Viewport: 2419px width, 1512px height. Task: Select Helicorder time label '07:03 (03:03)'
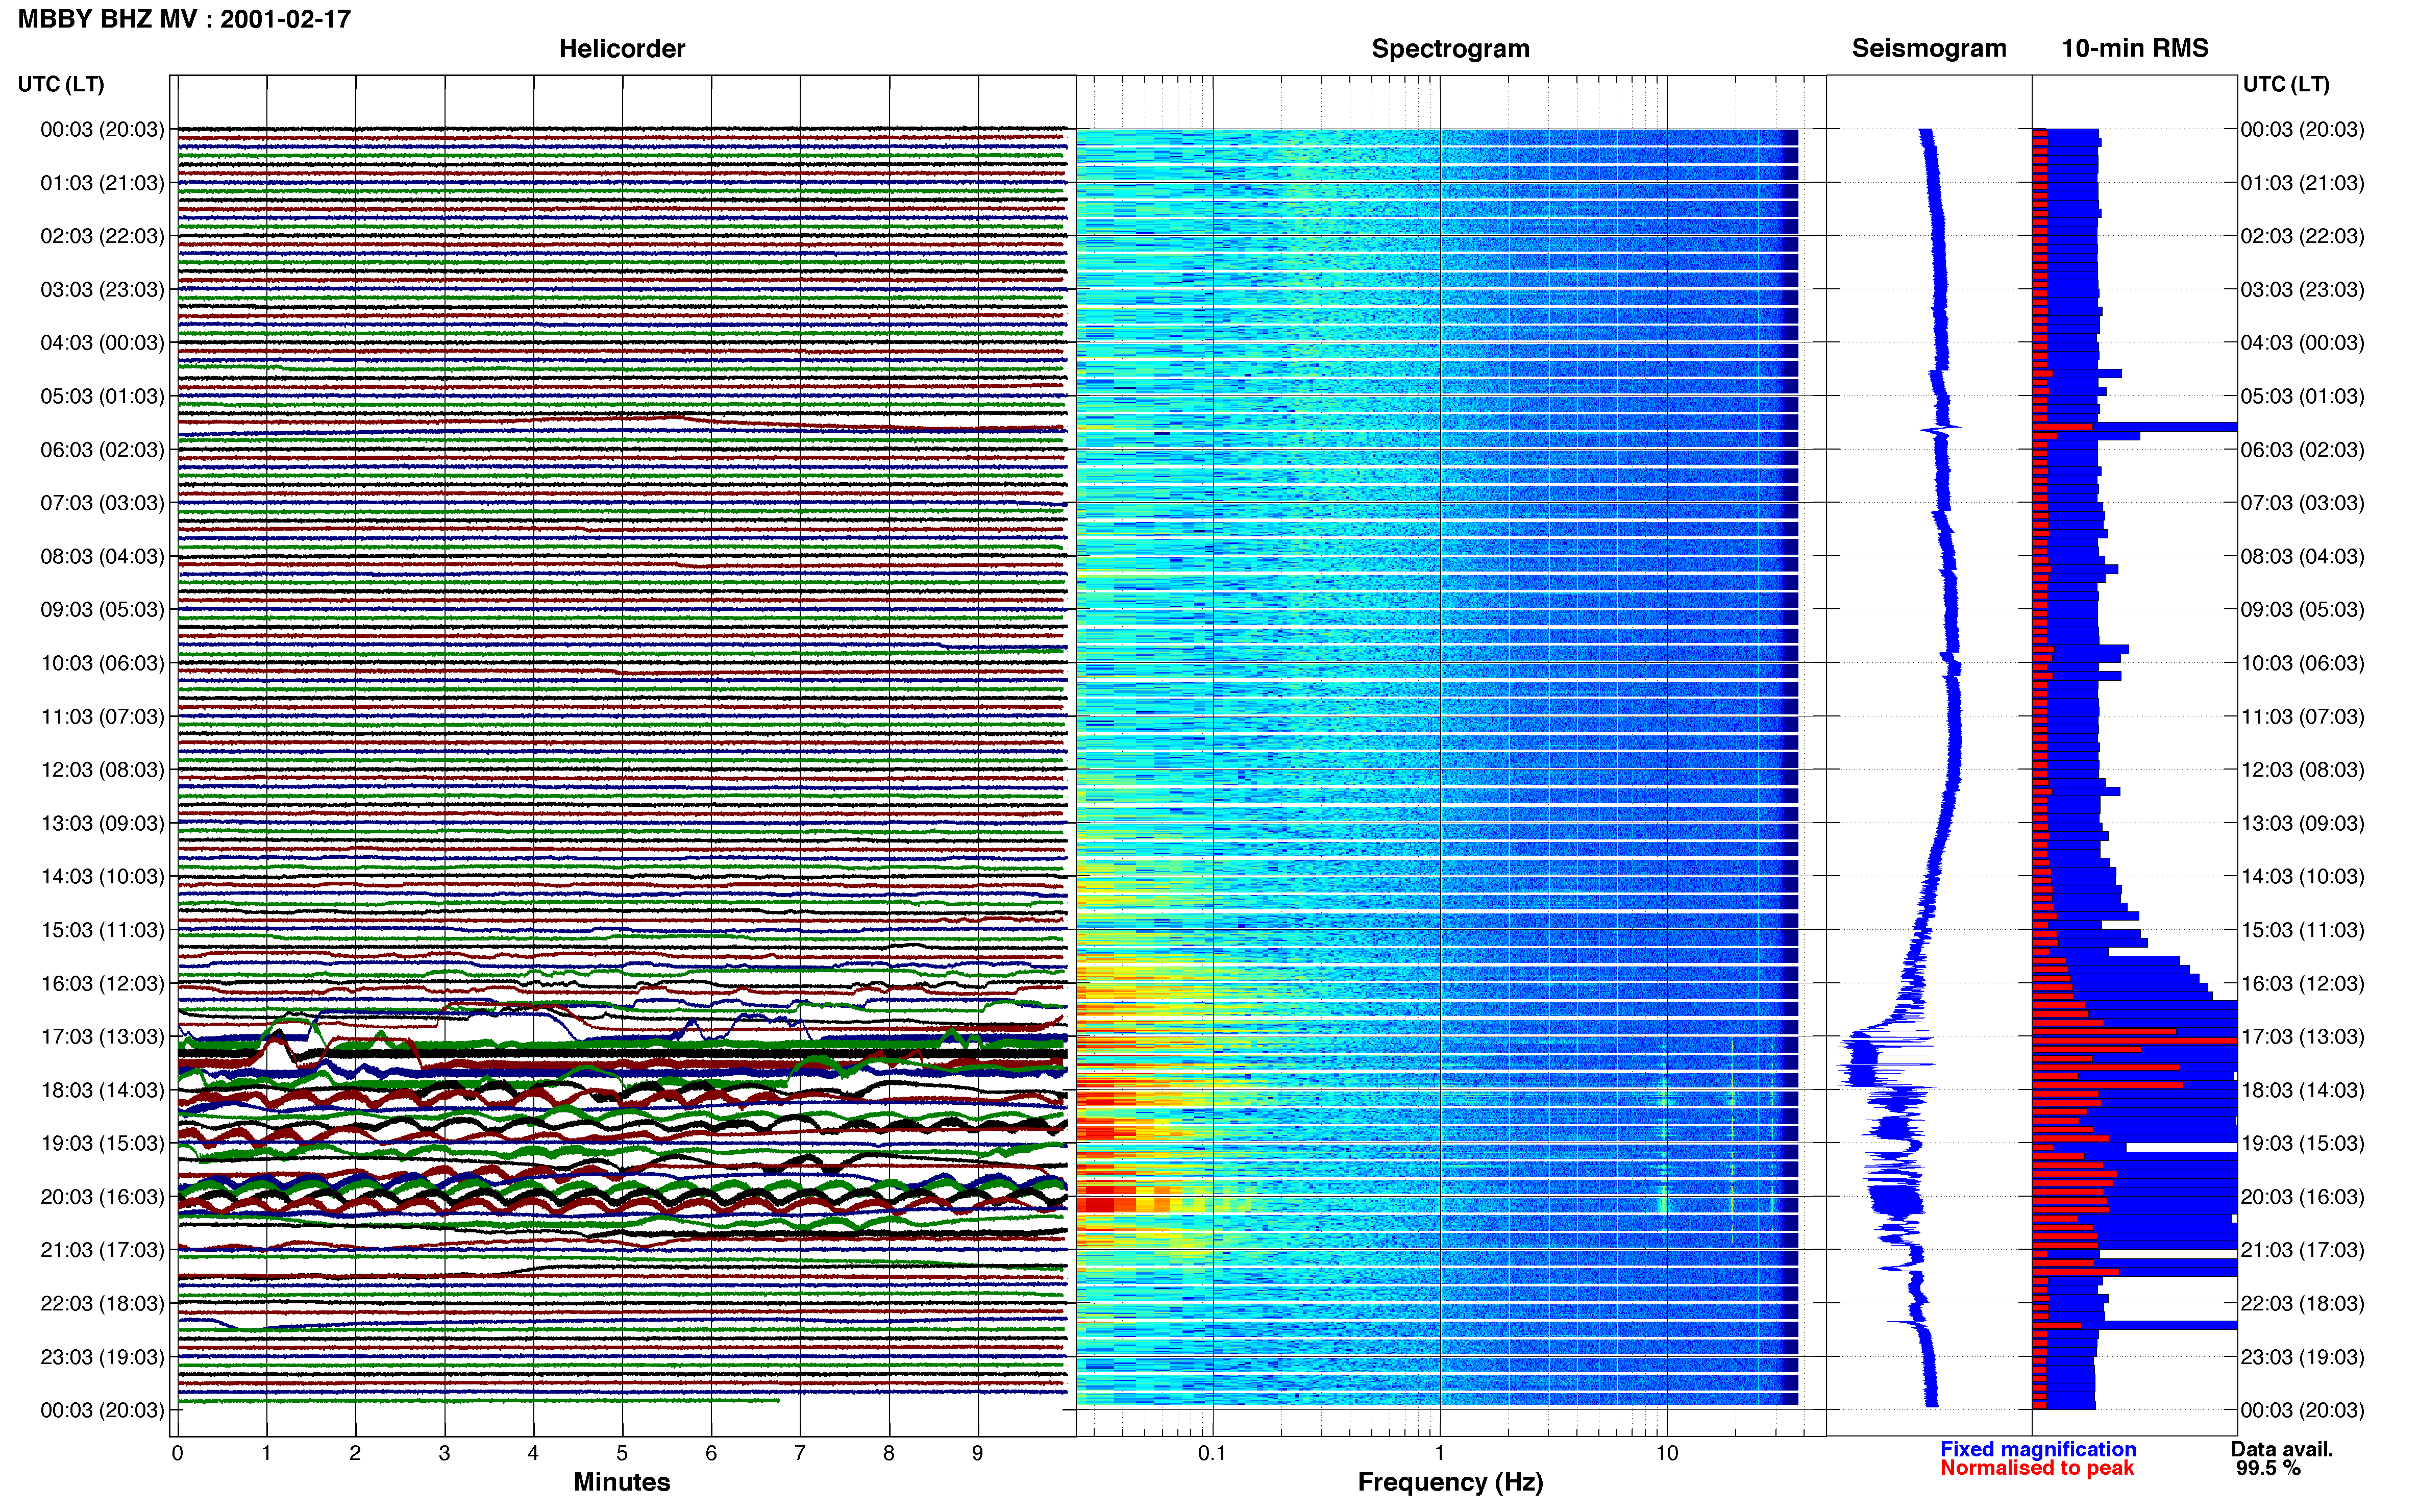pos(102,503)
